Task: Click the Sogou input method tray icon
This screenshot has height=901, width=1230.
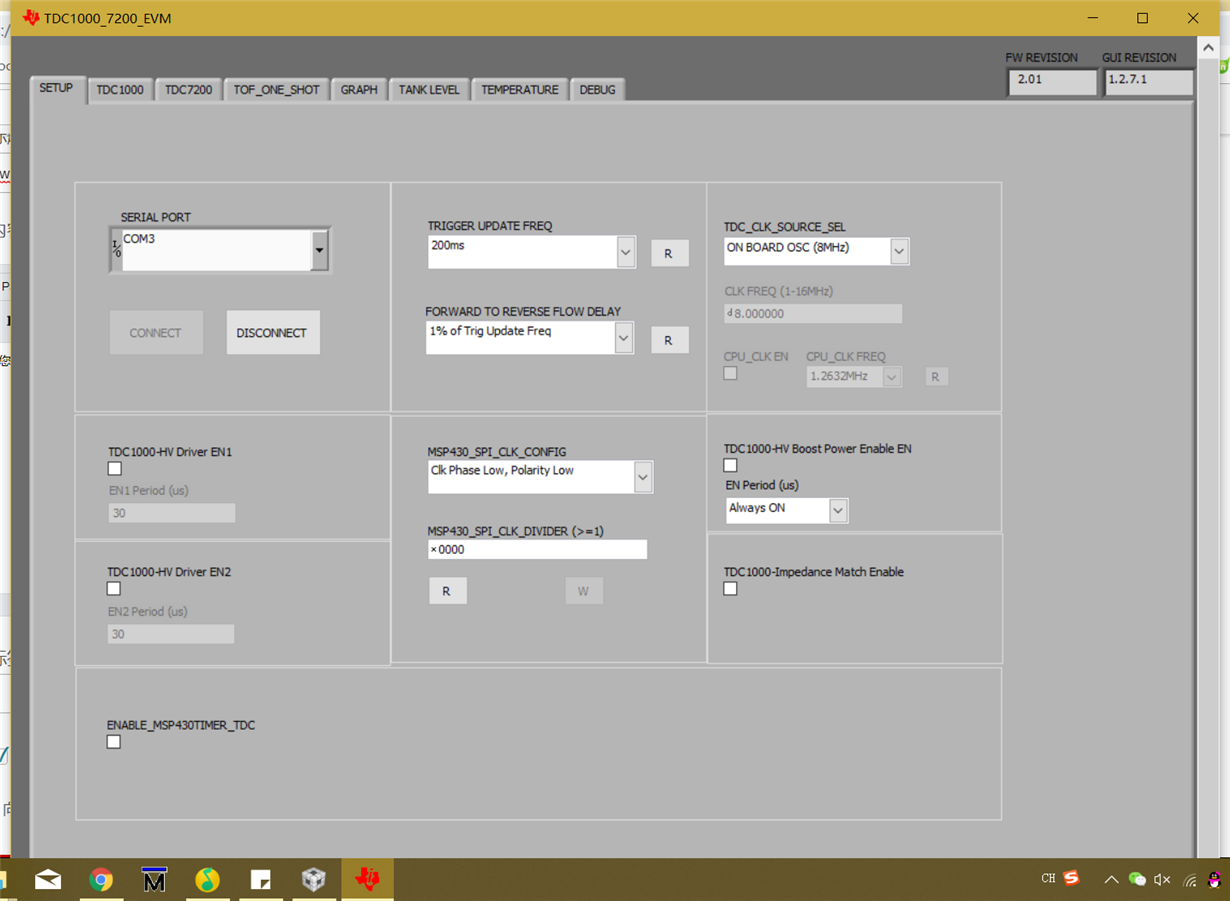Action: (x=1072, y=878)
